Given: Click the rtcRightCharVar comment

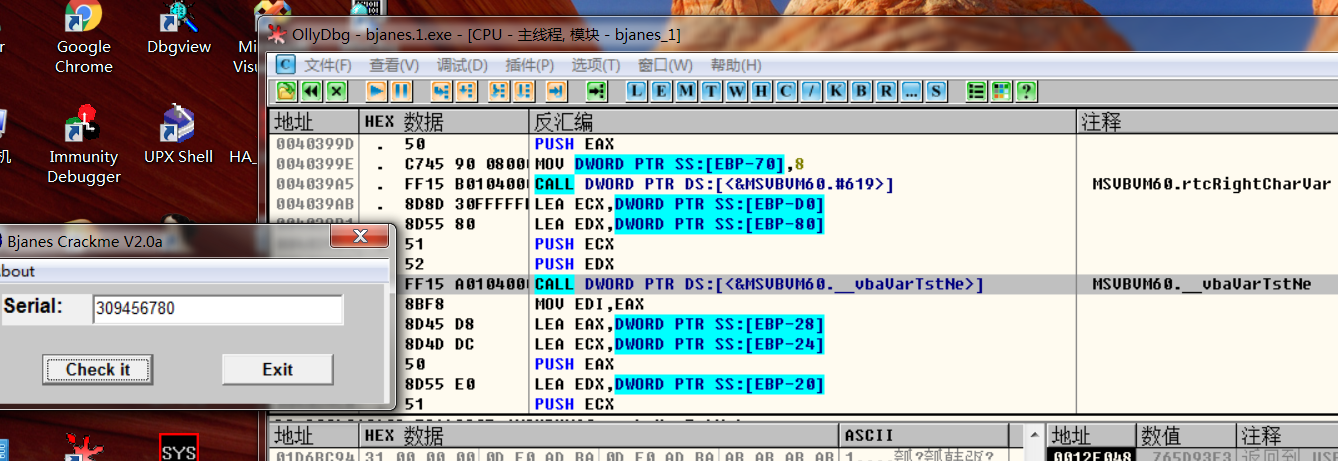Looking at the screenshot, I should click(x=1213, y=184).
